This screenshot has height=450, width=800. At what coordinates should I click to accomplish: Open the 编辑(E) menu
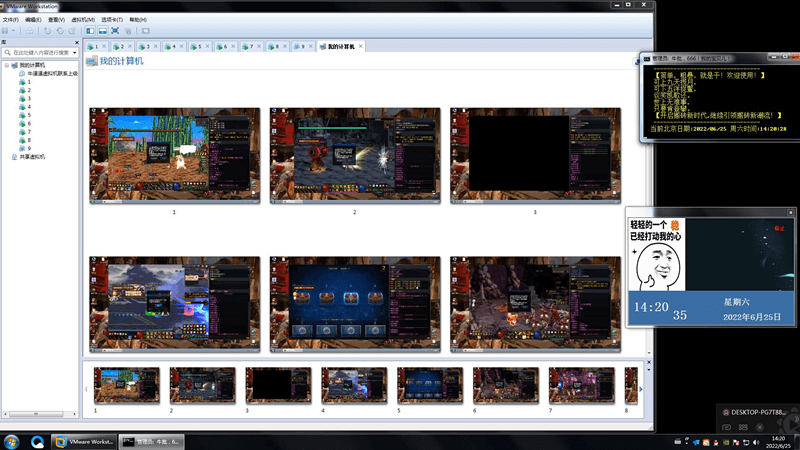pyautogui.click(x=33, y=19)
